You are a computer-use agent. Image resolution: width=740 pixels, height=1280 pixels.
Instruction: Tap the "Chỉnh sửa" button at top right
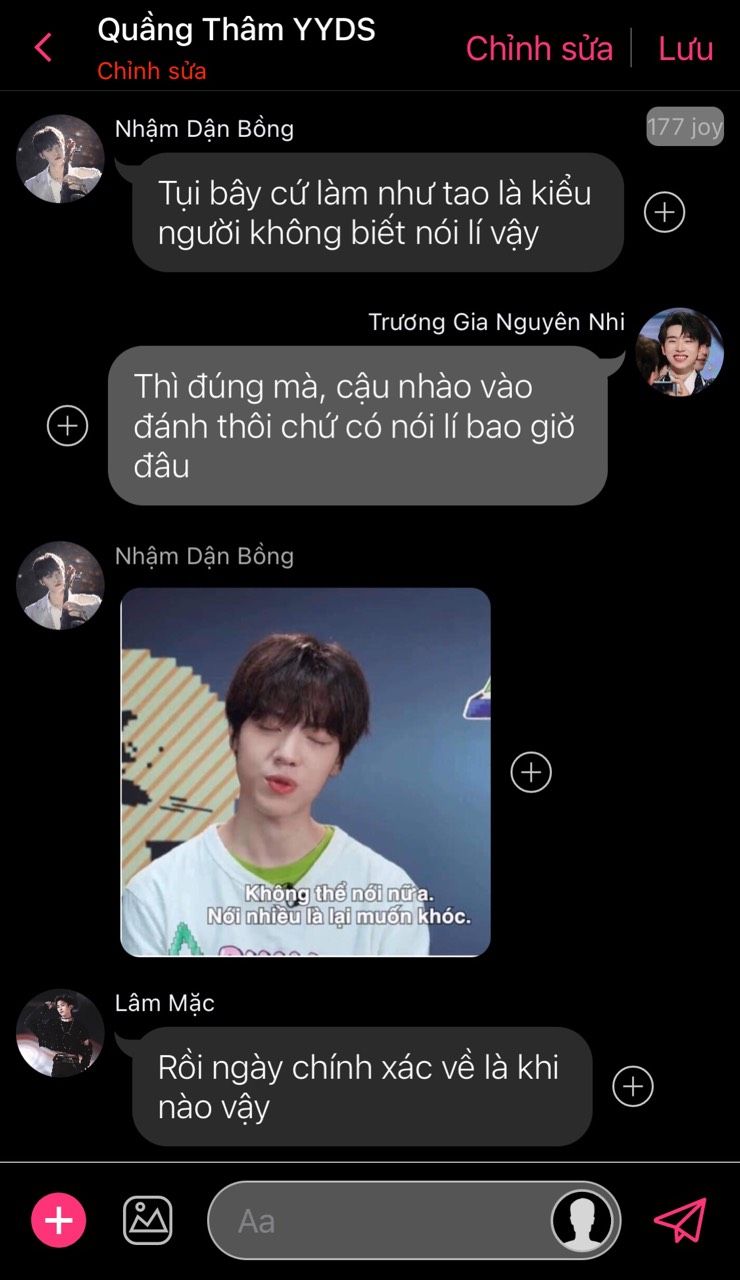tap(539, 48)
